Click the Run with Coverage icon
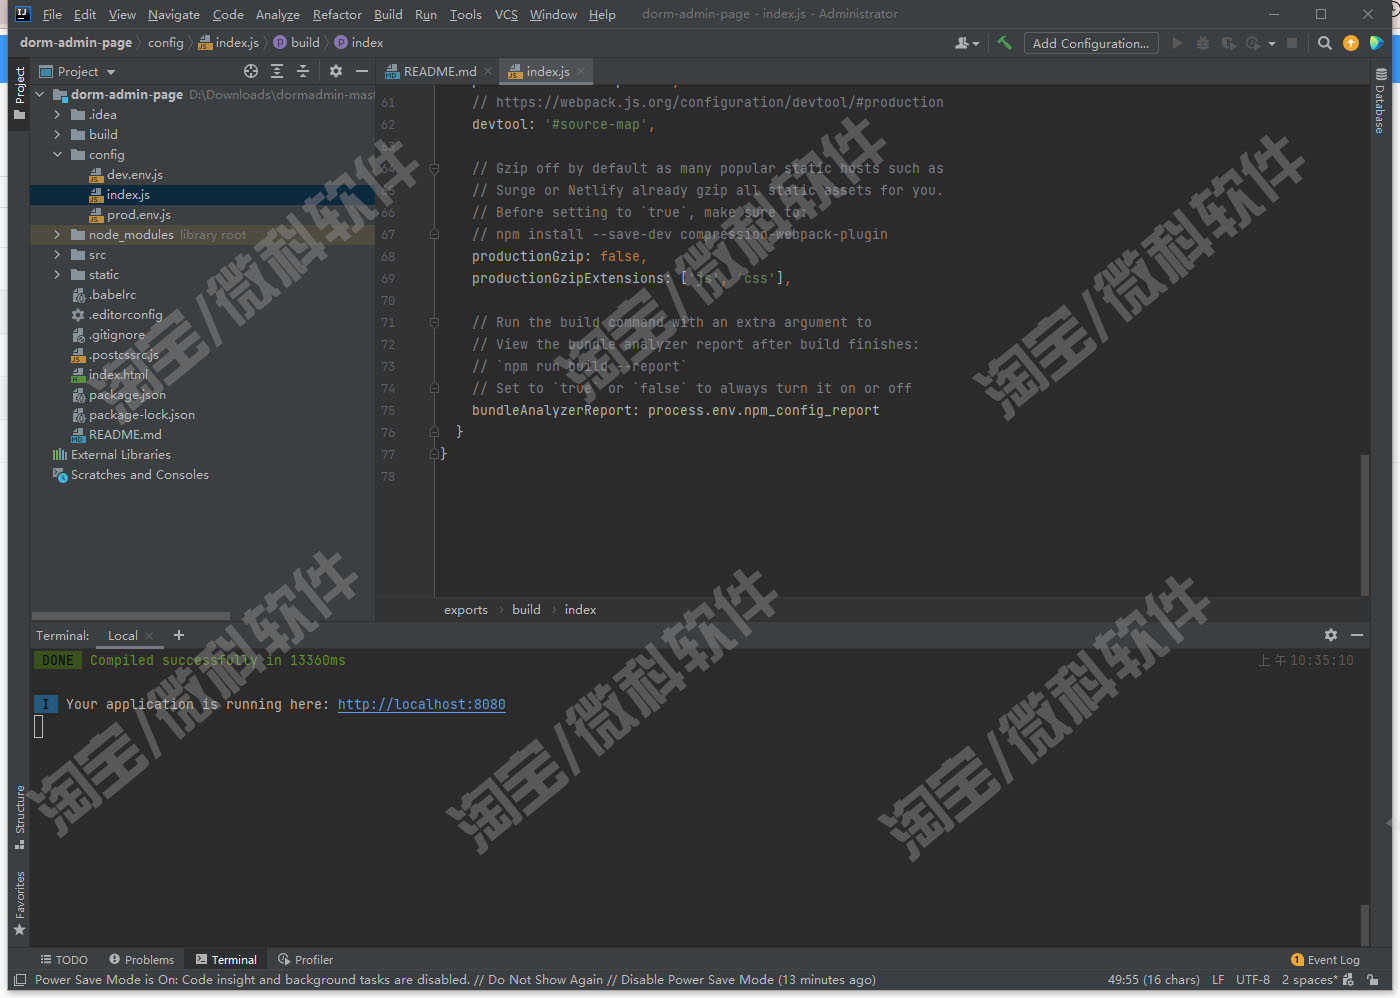 click(x=1228, y=43)
